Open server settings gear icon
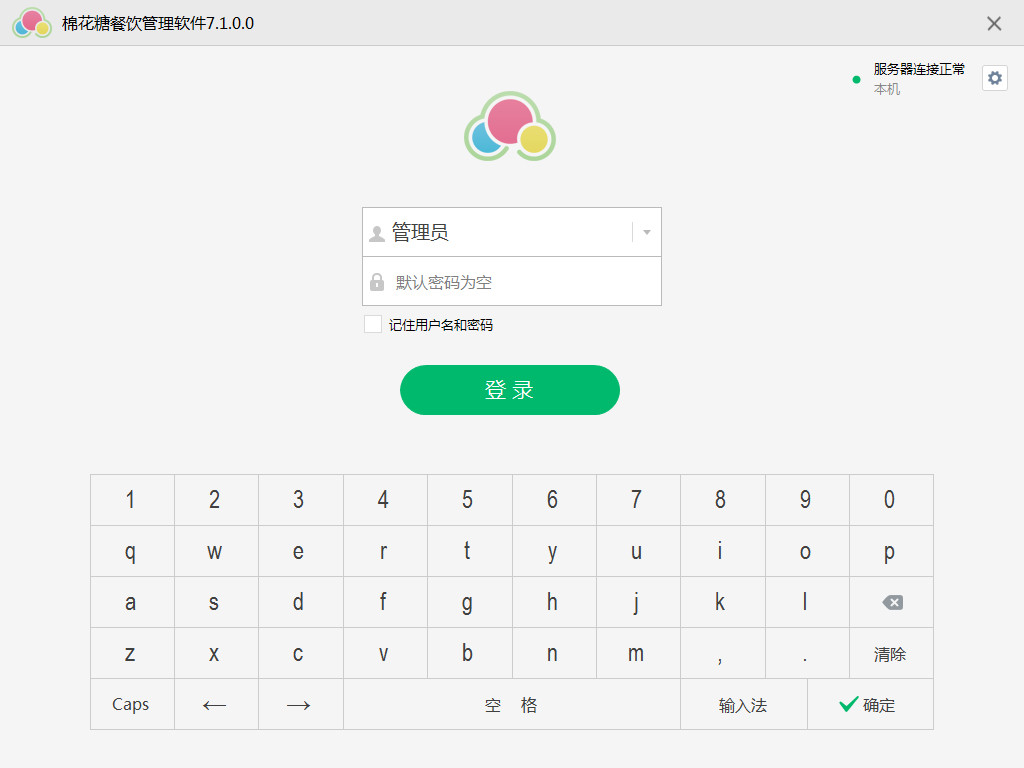Viewport: 1024px width, 768px height. point(995,78)
